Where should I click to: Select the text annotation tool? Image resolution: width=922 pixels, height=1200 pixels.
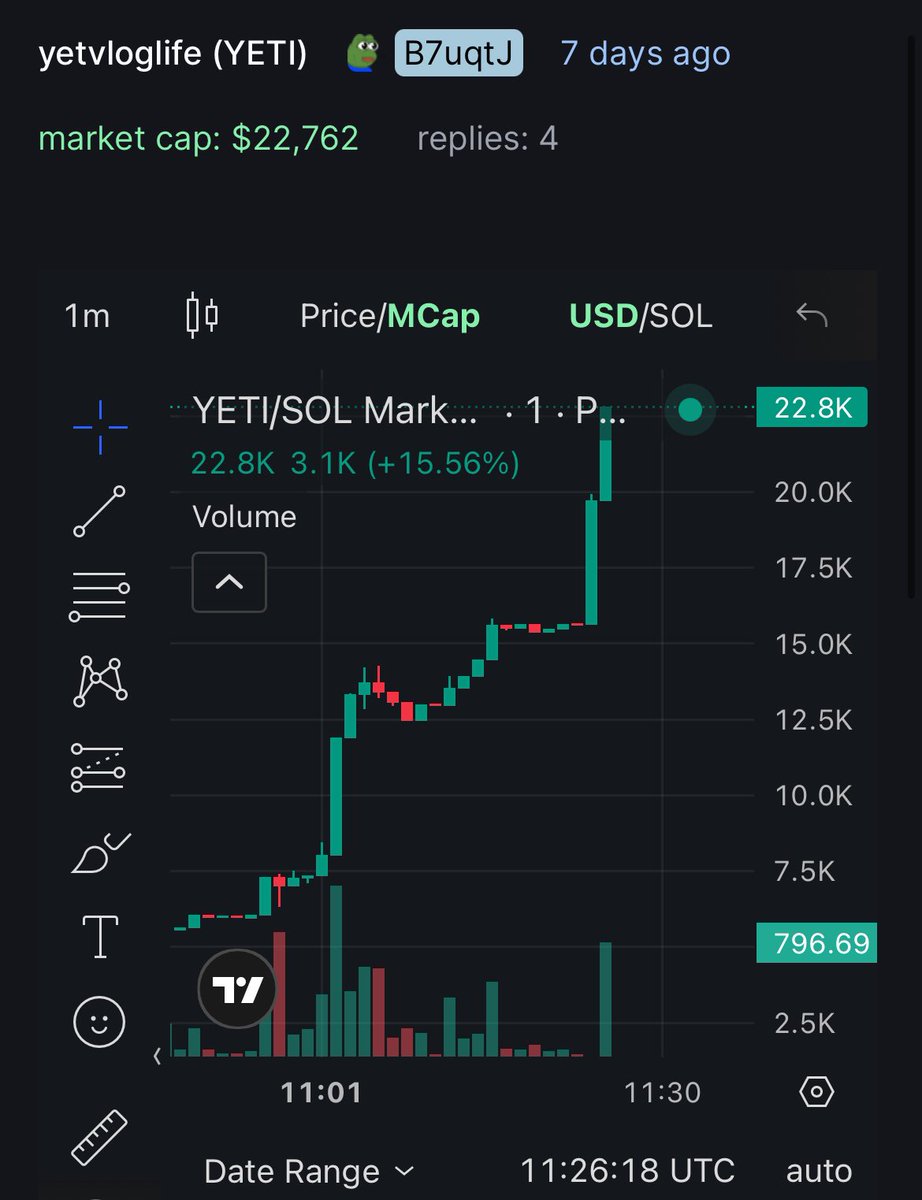(100, 937)
